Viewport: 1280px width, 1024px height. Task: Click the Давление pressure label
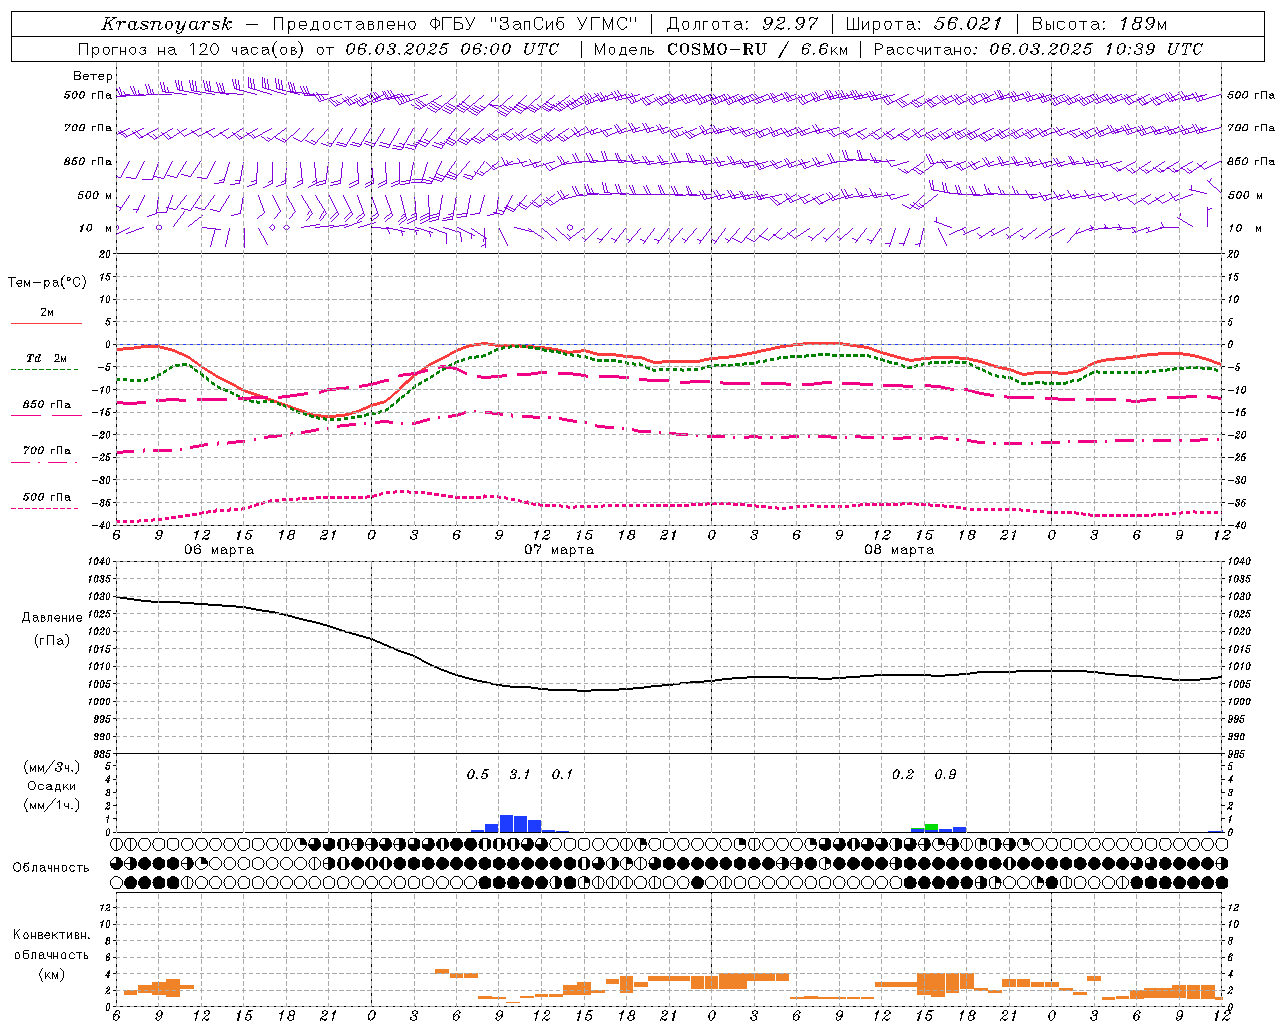[52, 618]
